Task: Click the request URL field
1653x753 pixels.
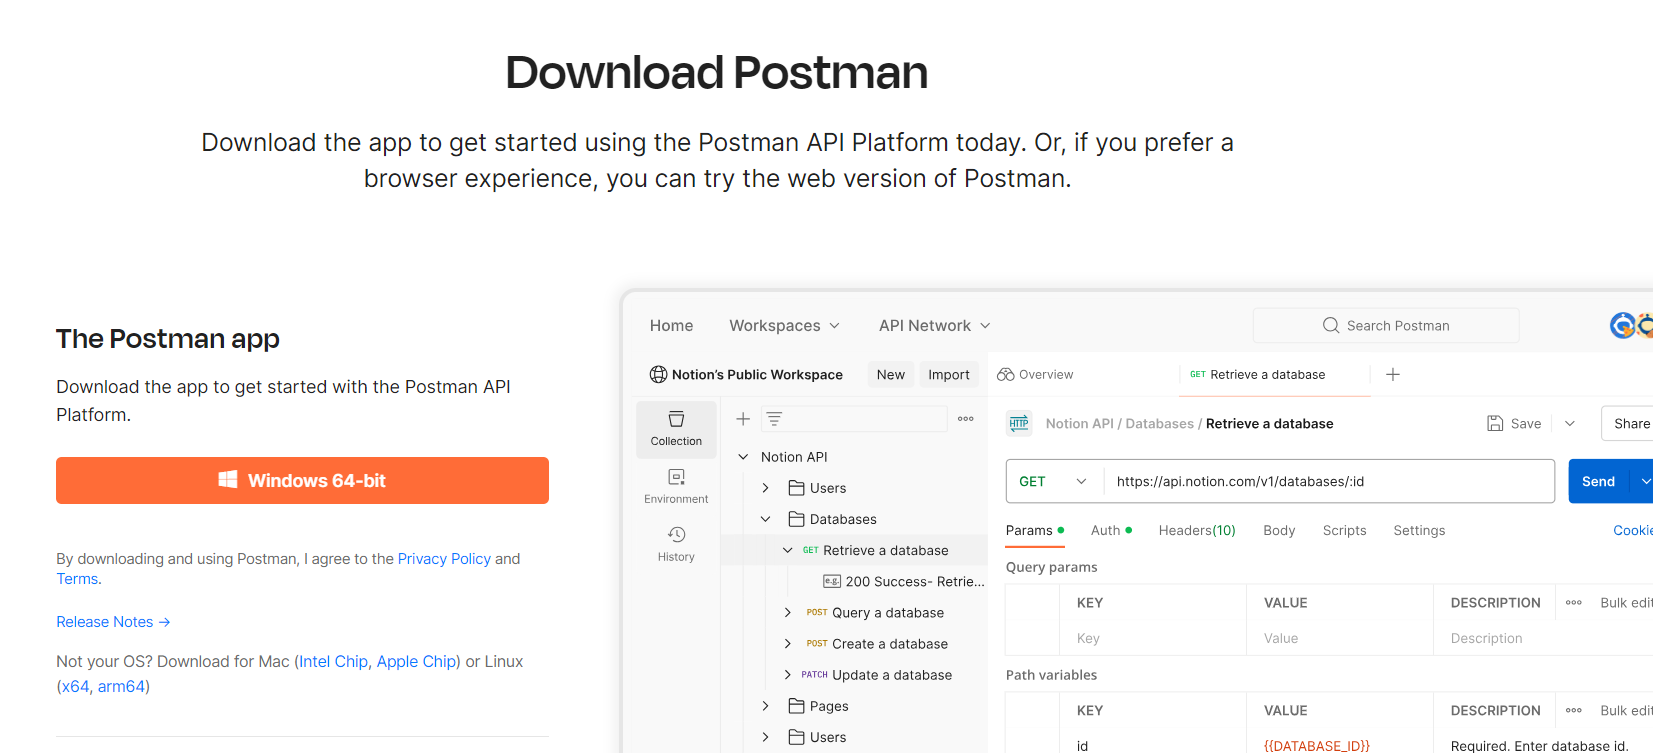Action: click(1329, 481)
